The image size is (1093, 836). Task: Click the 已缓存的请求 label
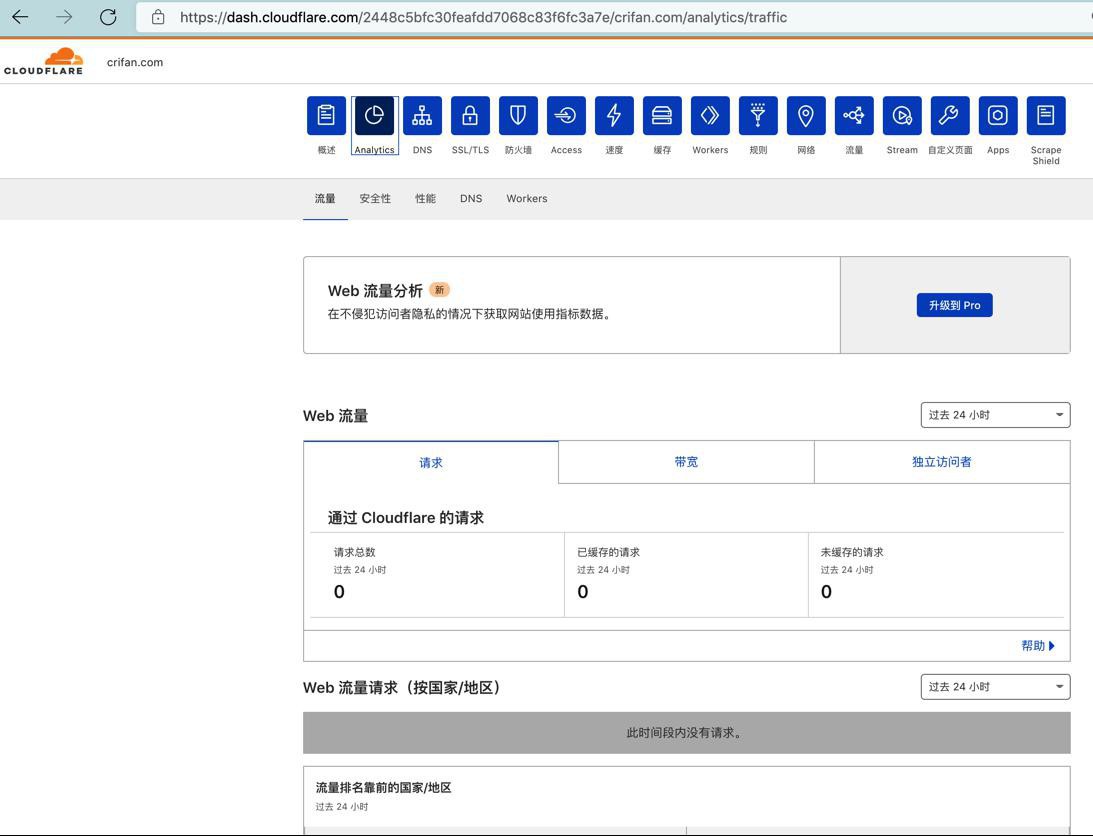point(609,552)
